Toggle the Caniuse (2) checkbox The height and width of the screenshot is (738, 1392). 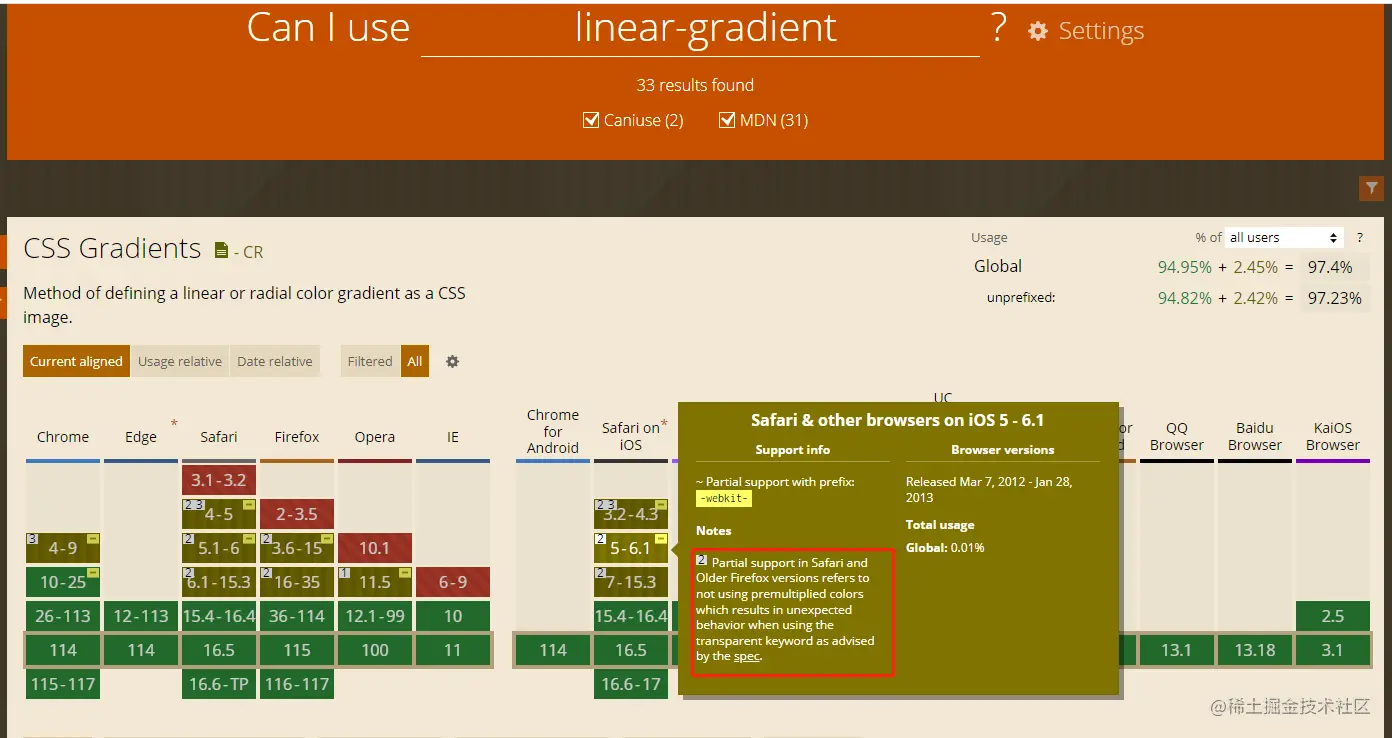click(x=591, y=120)
